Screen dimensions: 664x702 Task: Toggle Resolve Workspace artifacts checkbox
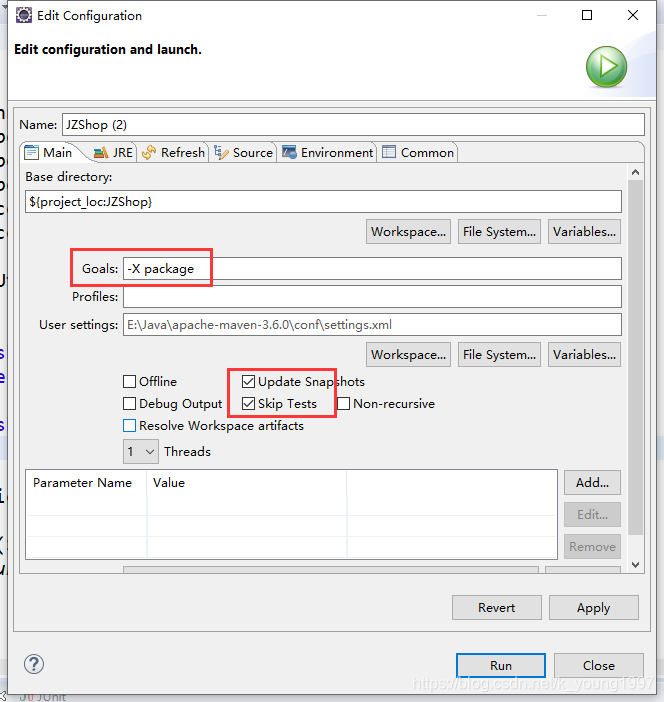pos(129,425)
